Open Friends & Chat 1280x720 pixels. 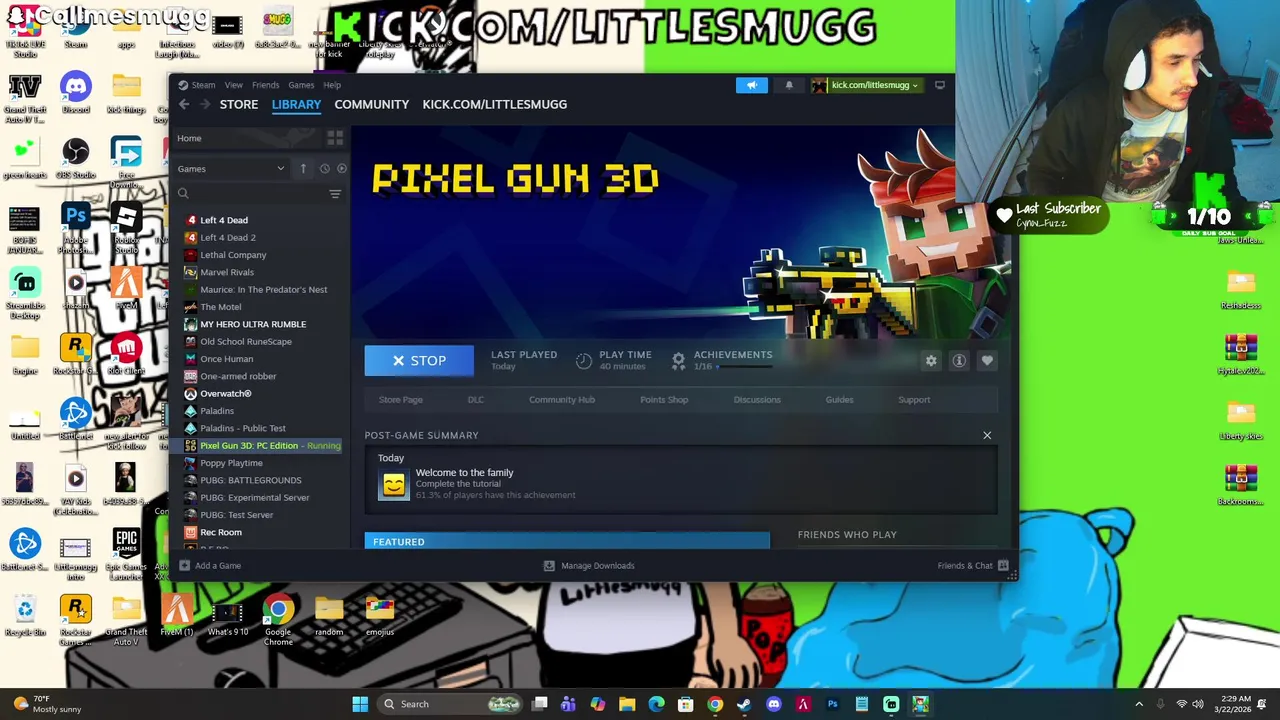pyautogui.click(x=973, y=566)
